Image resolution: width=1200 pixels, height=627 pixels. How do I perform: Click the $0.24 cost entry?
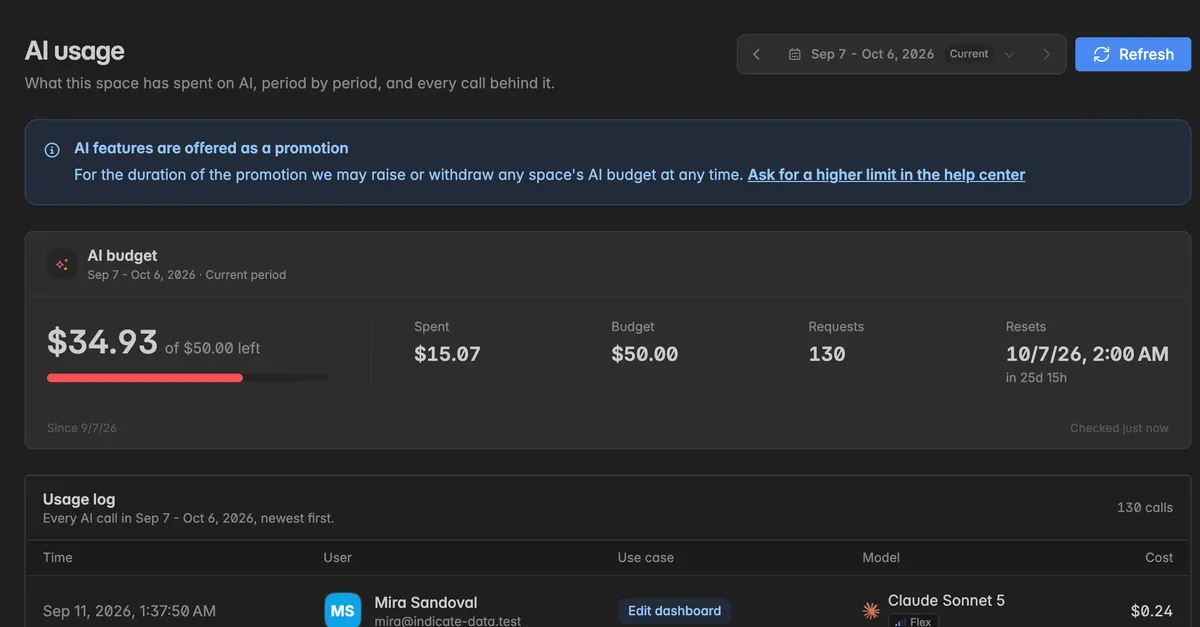point(1152,610)
